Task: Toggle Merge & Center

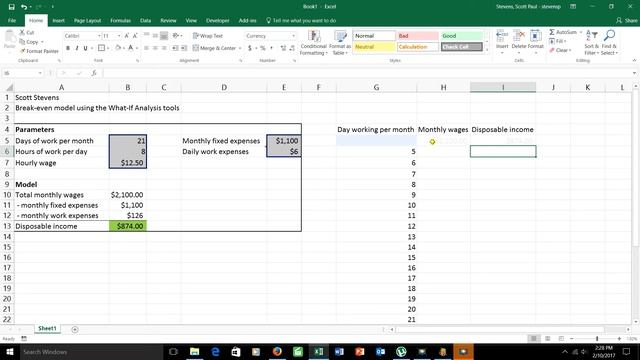Action: tap(214, 48)
